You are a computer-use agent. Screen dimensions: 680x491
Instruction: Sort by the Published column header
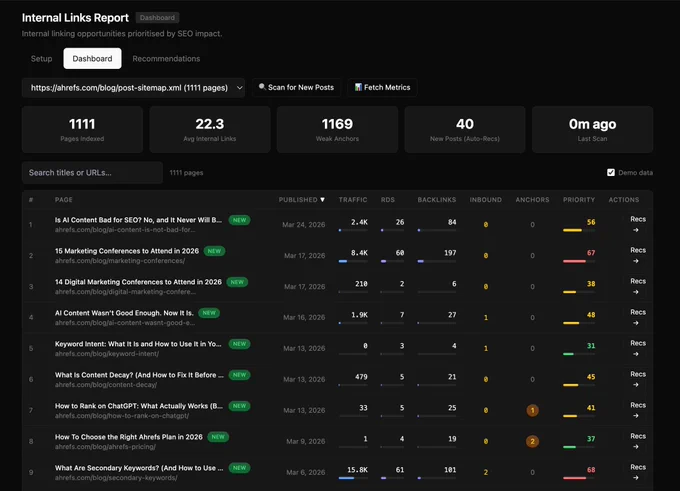301,200
